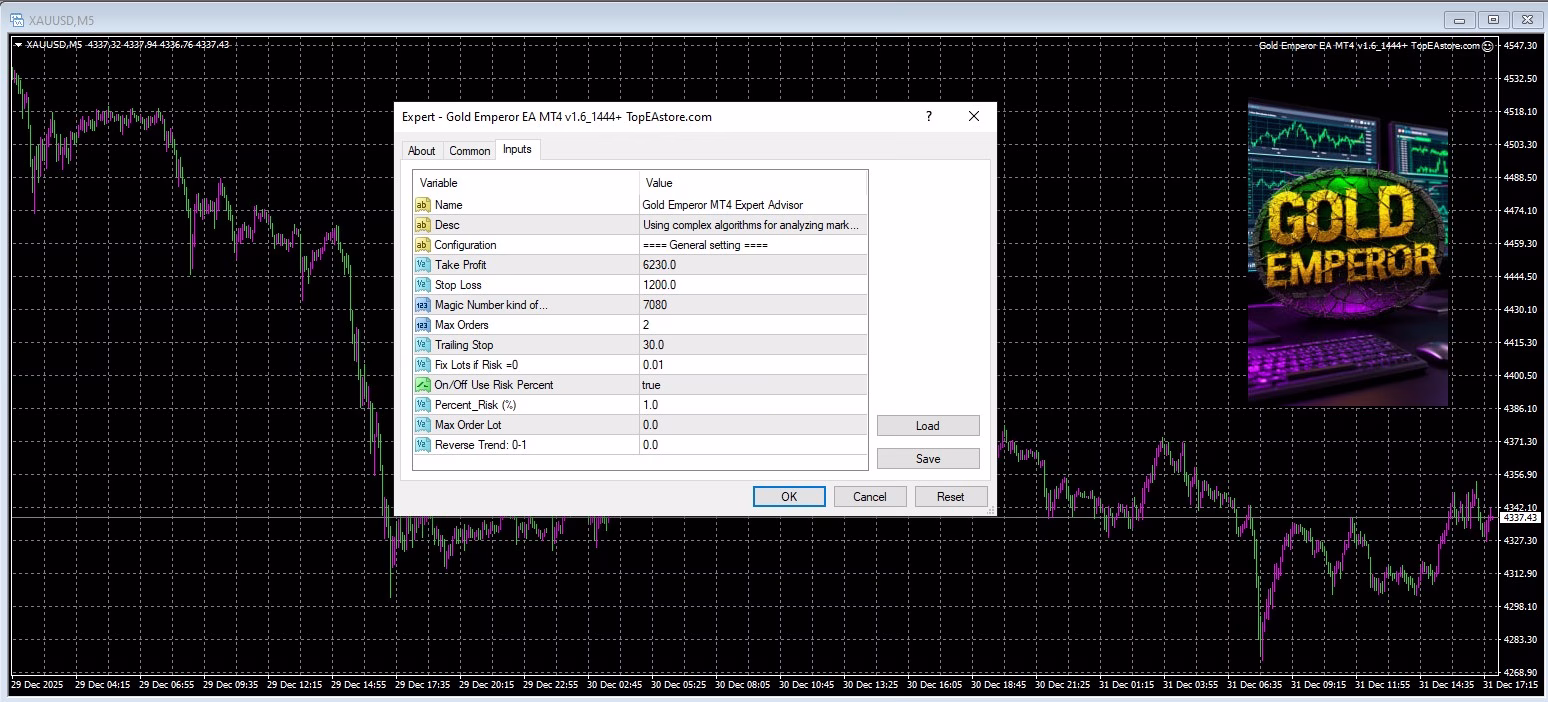
Task: Click the Stop Loss variable name
Action: click(x=458, y=285)
